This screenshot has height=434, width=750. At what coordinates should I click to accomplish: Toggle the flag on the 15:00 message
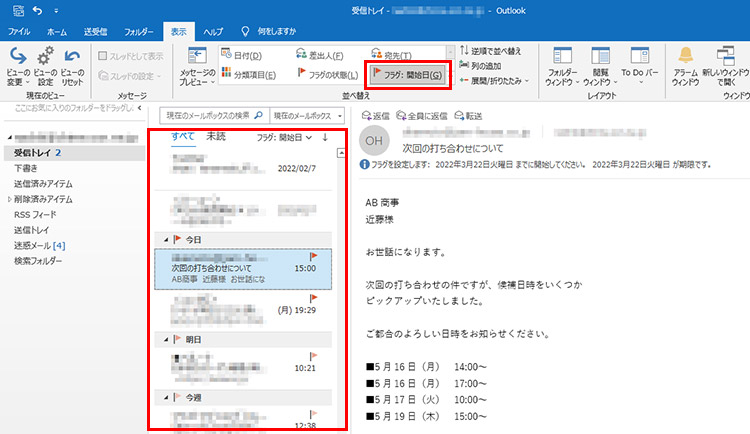click(315, 256)
